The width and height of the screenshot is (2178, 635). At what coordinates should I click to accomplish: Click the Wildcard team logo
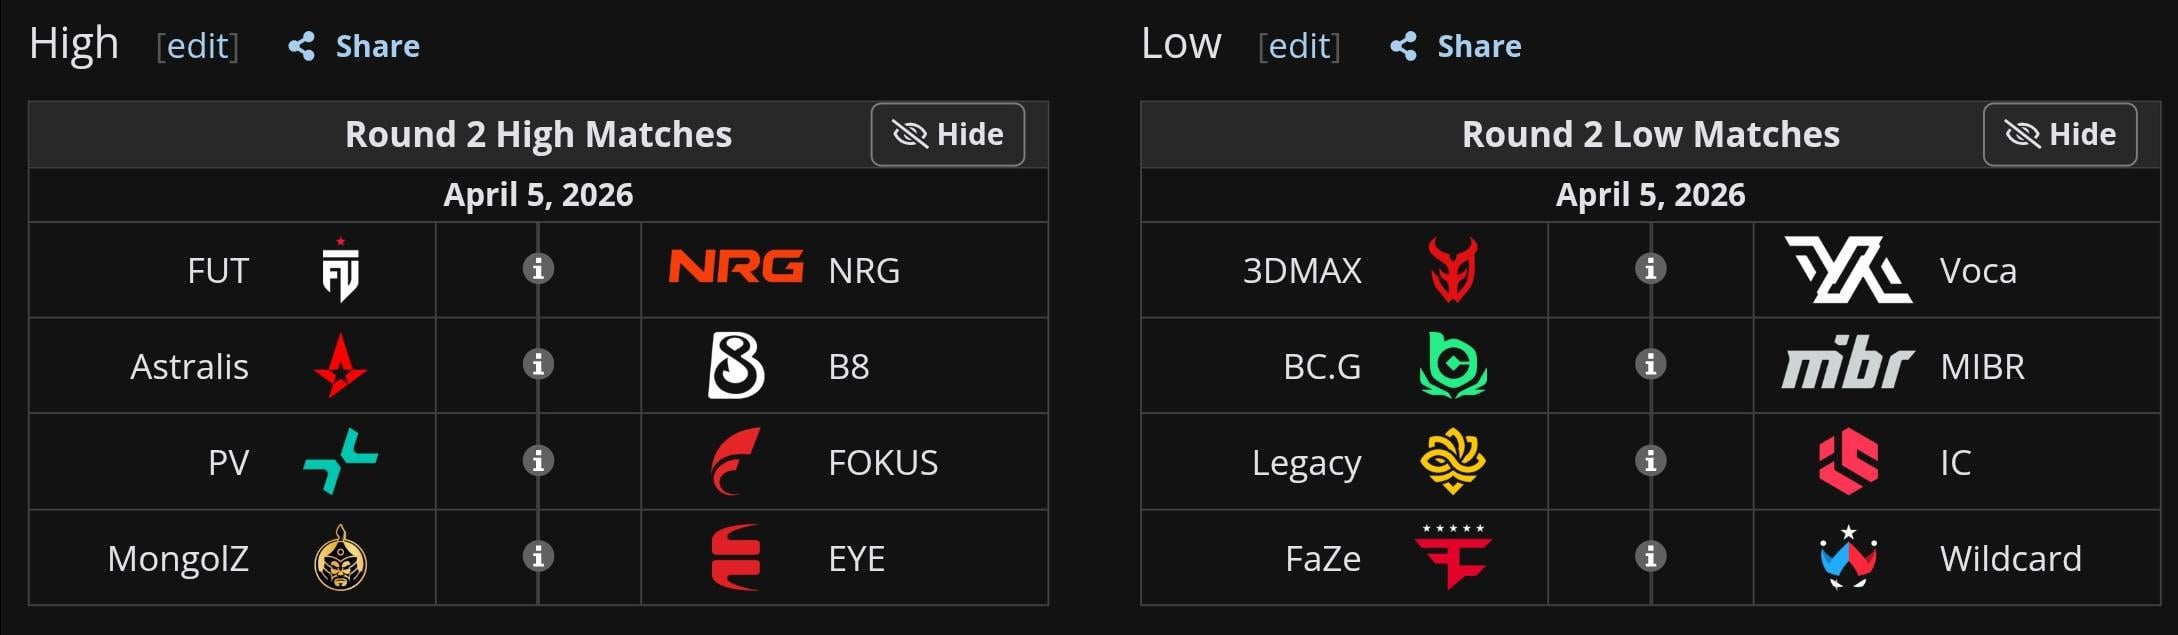(x=1848, y=557)
